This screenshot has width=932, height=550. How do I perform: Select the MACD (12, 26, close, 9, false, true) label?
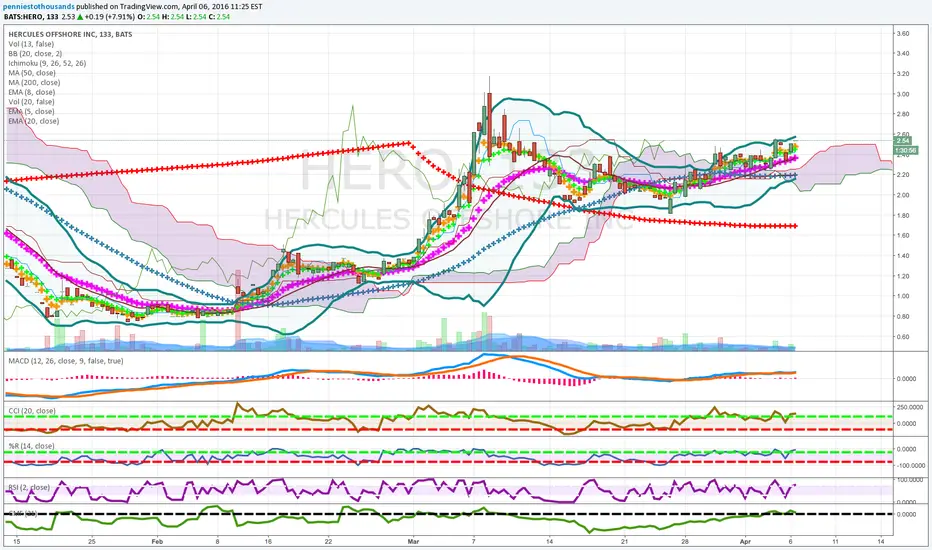[65, 361]
